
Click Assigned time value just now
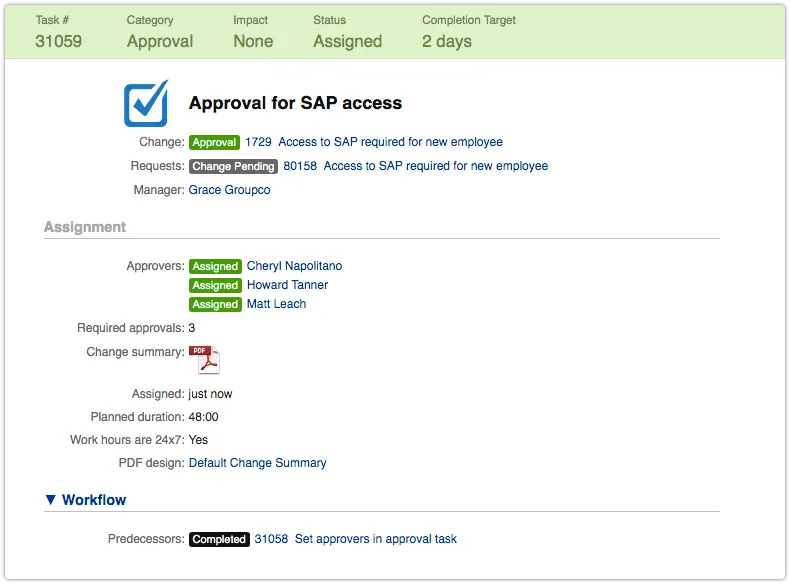(x=210, y=394)
